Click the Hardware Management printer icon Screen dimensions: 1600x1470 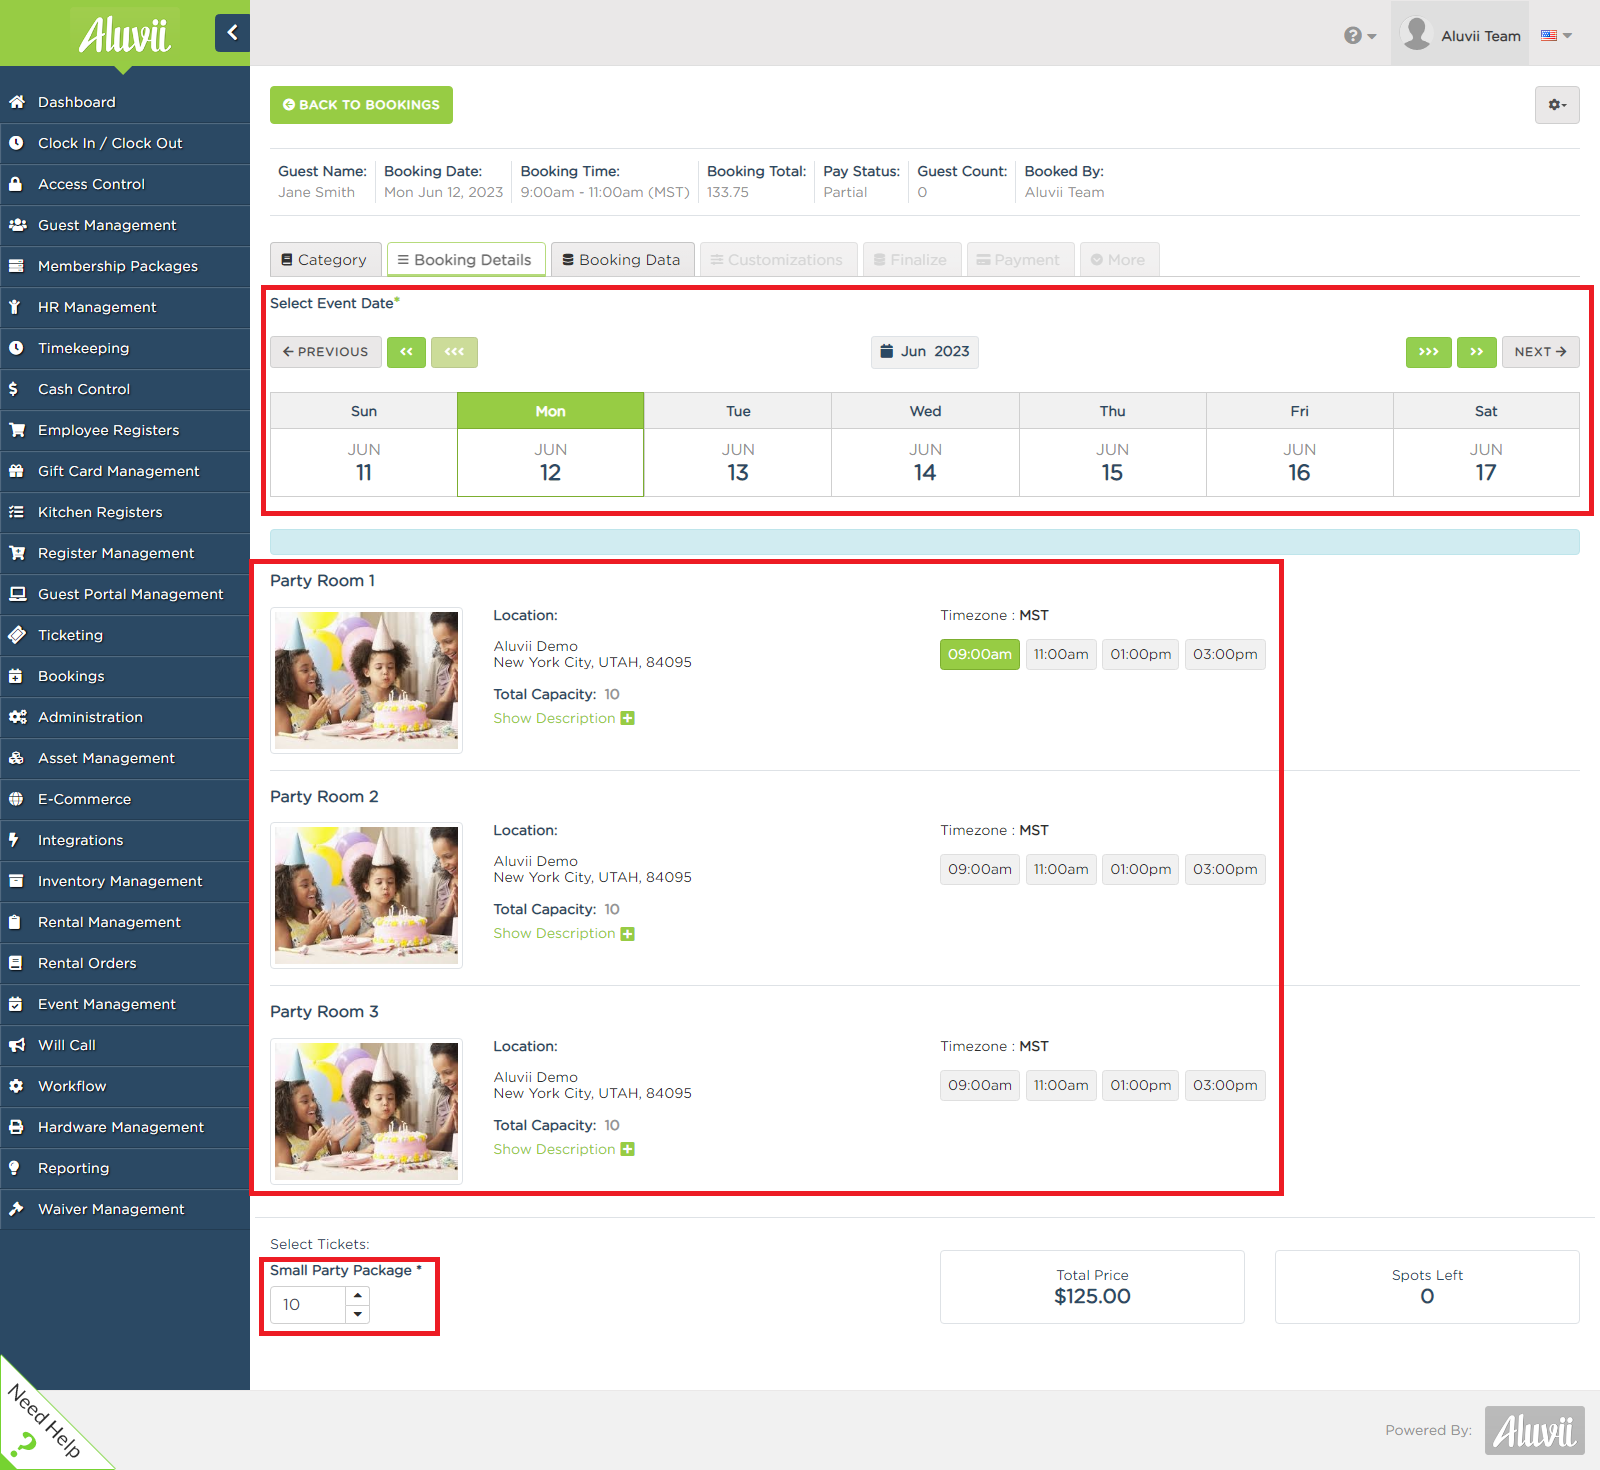point(16,1127)
